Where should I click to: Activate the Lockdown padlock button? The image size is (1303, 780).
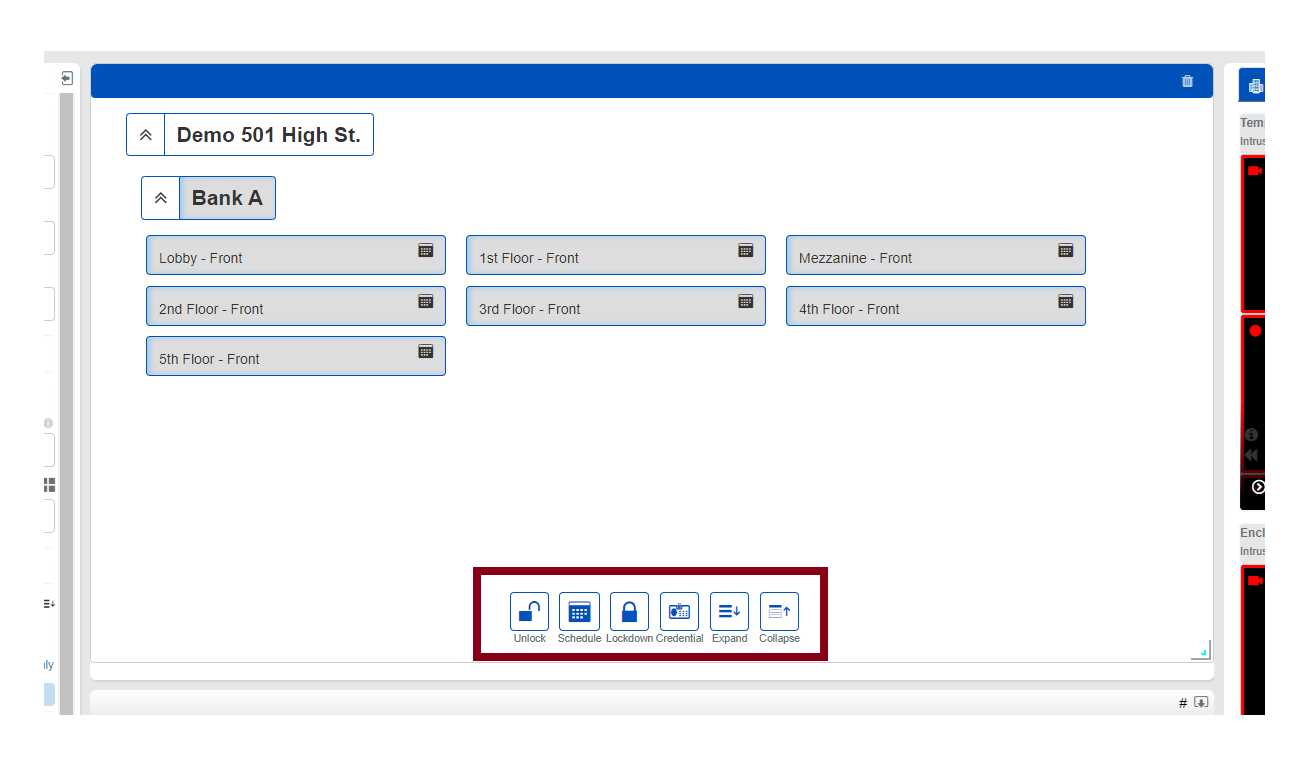pyautogui.click(x=629, y=611)
